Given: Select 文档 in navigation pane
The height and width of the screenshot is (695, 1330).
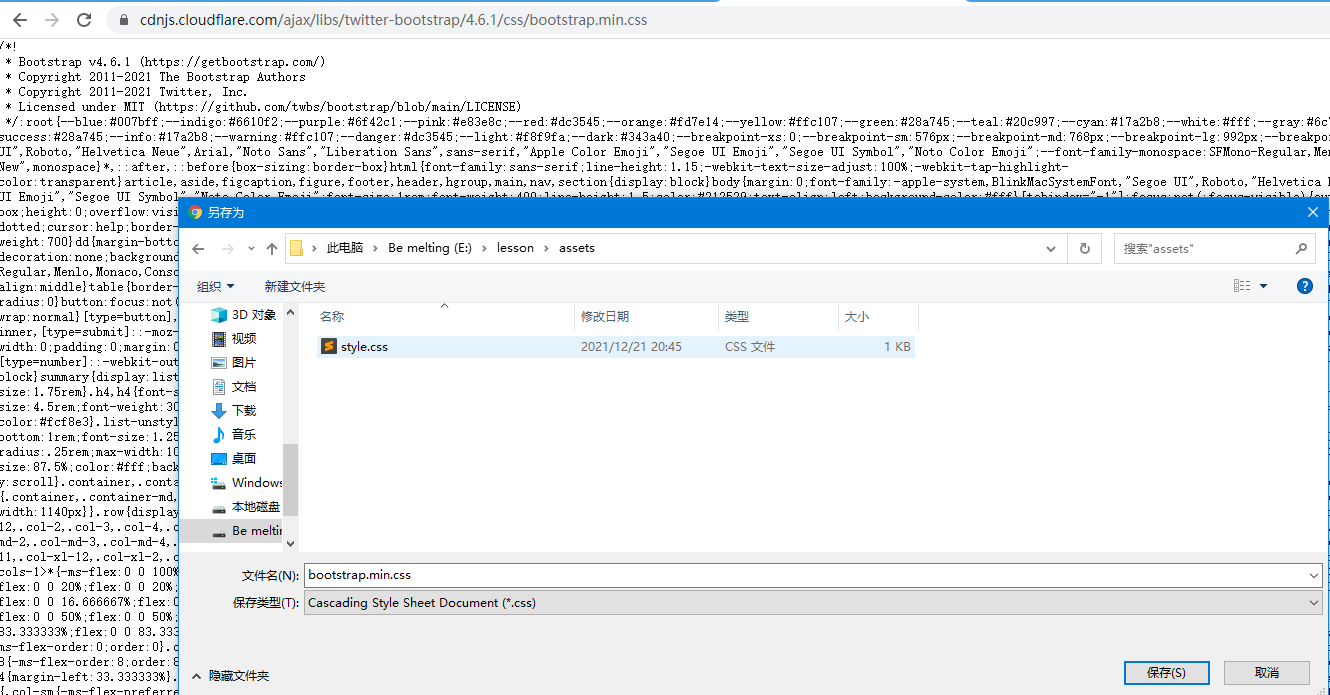Looking at the screenshot, I should coord(243,386).
